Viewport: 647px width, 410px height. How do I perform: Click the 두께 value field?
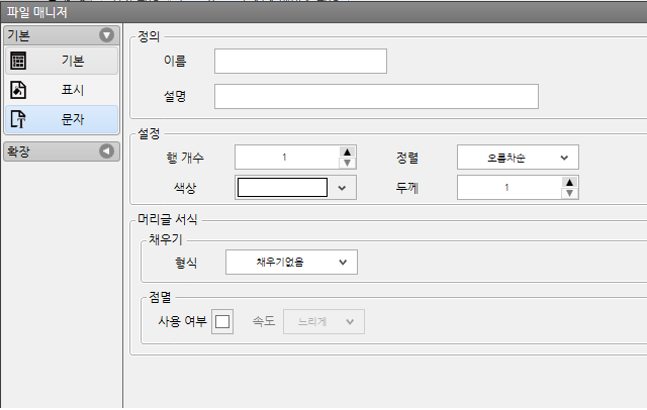pyautogui.click(x=509, y=188)
